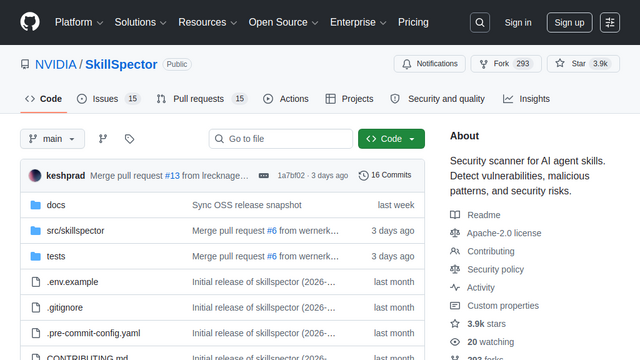Switch to the Code tab

44,99
